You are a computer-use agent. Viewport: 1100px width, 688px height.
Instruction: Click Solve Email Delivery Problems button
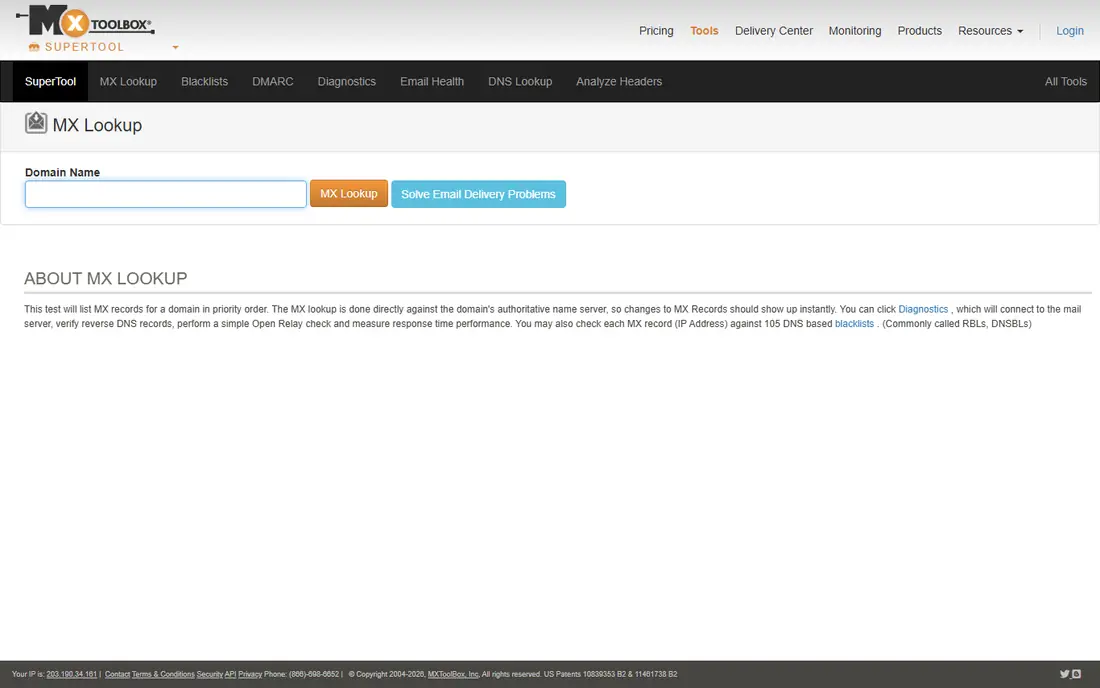click(x=478, y=194)
